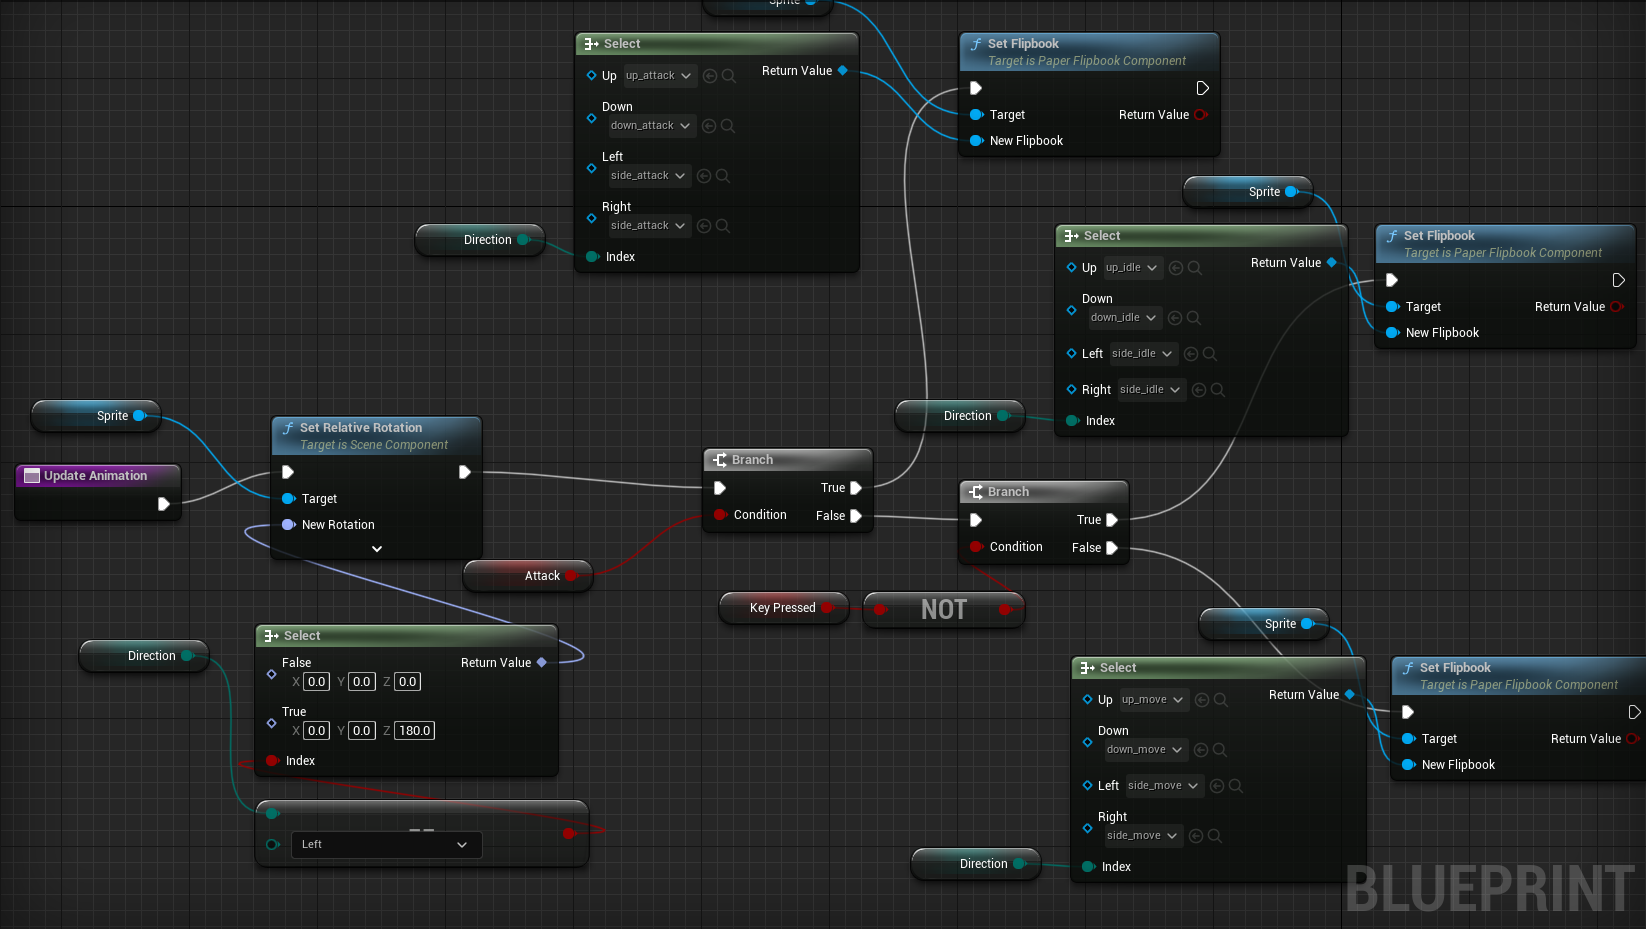Click the X value field of True rotation

point(317,731)
